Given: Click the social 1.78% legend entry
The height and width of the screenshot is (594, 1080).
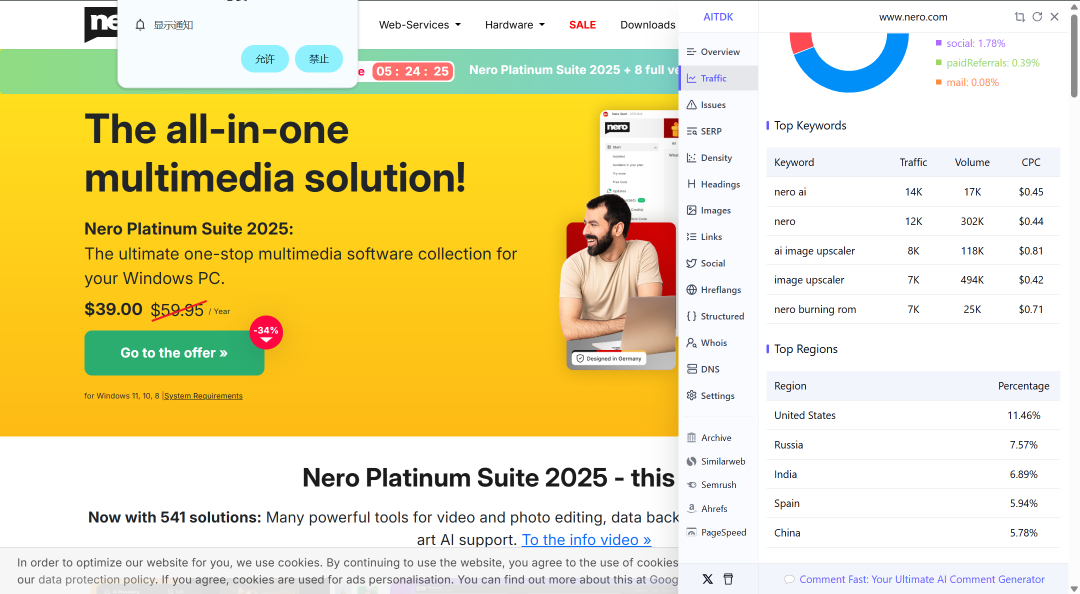Looking at the screenshot, I should pyautogui.click(x=970, y=43).
